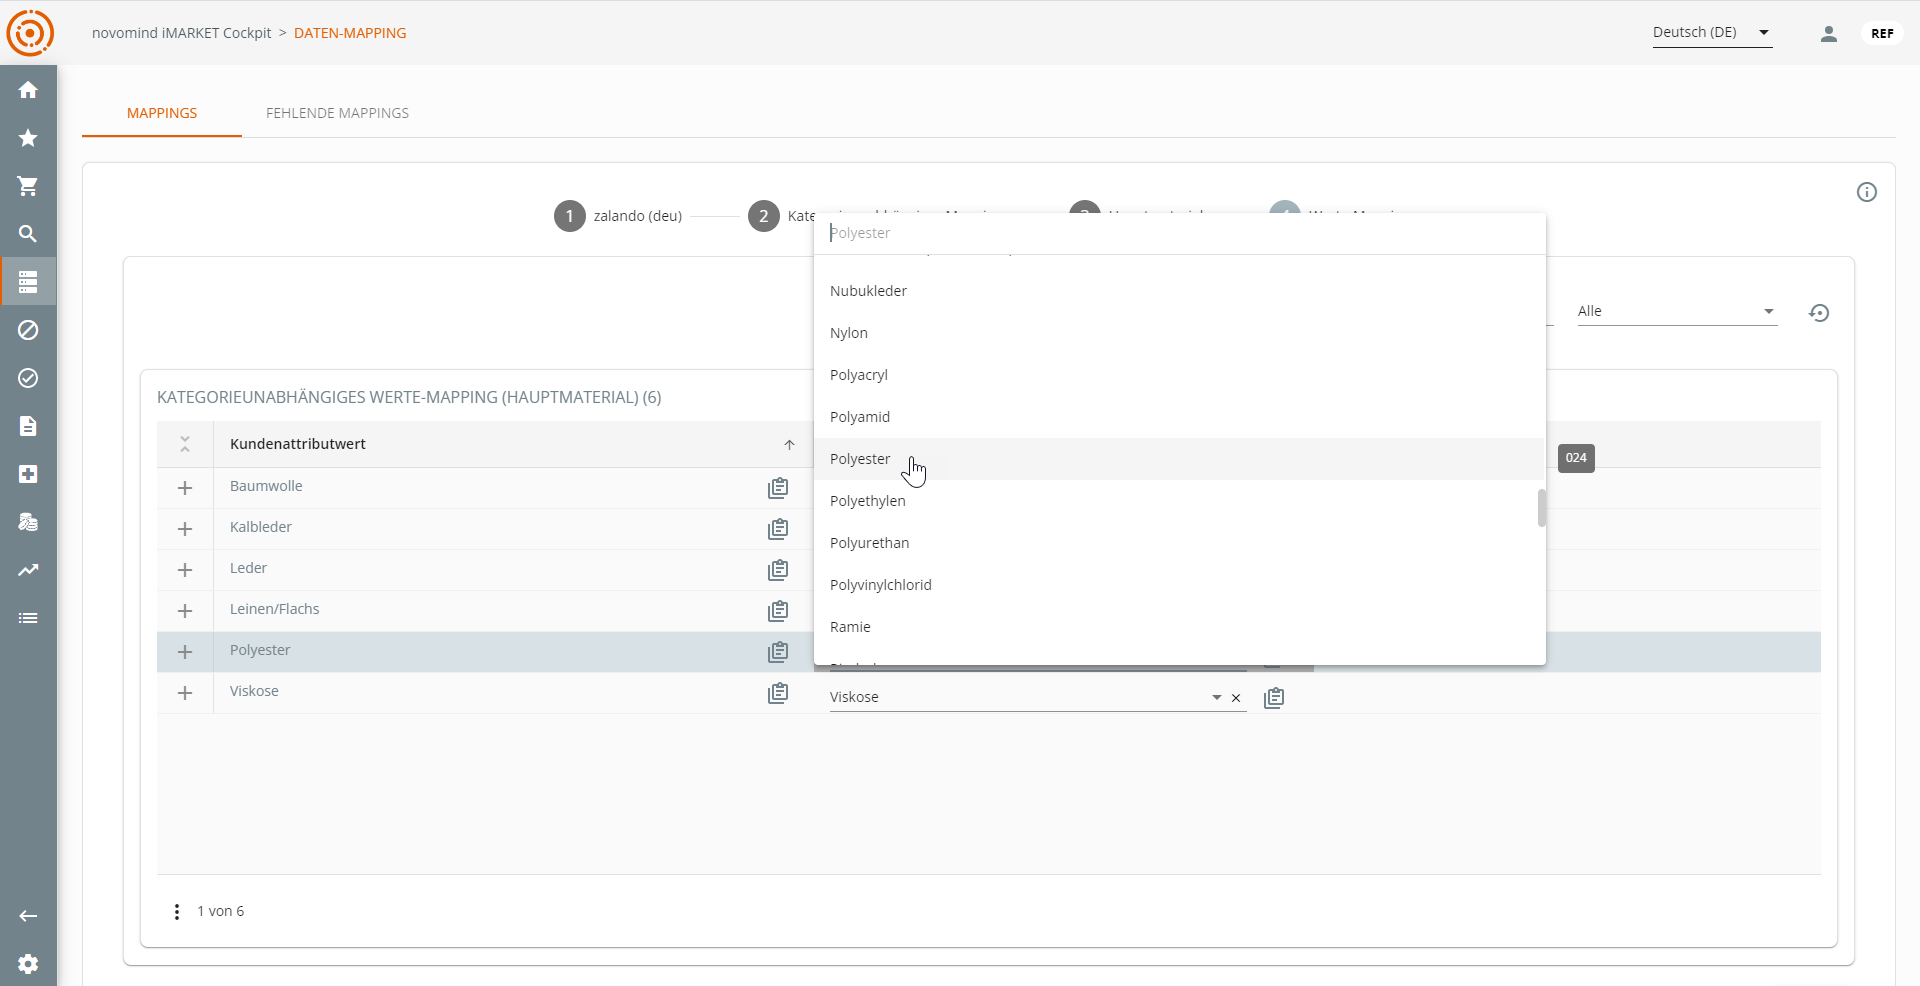
Task: Choose Nubukleder from the dropdown list
Action: point(1180,291)
